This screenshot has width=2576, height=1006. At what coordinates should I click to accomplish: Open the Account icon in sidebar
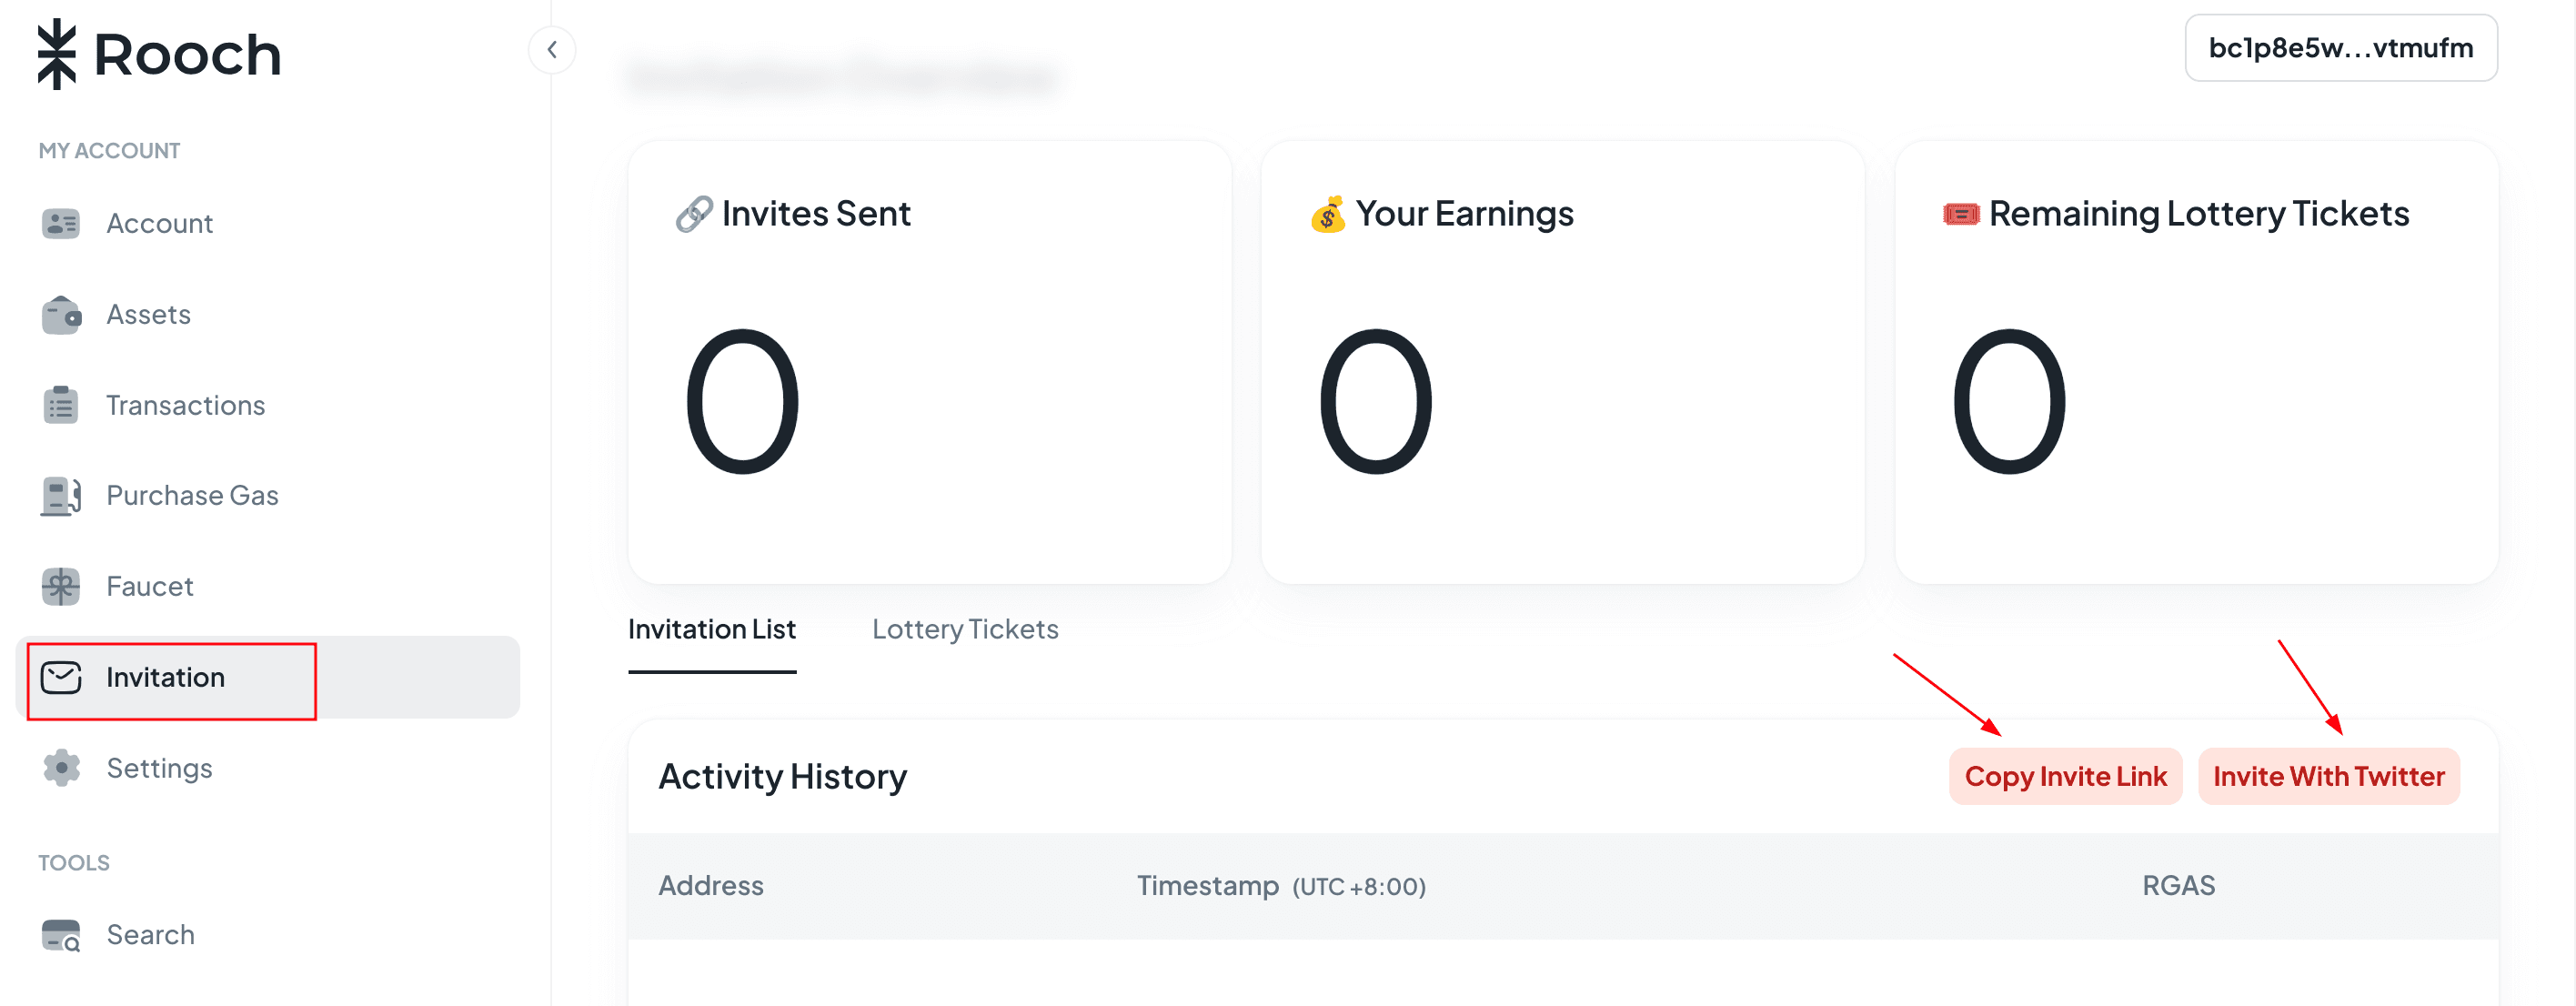[x=61, y=223]
